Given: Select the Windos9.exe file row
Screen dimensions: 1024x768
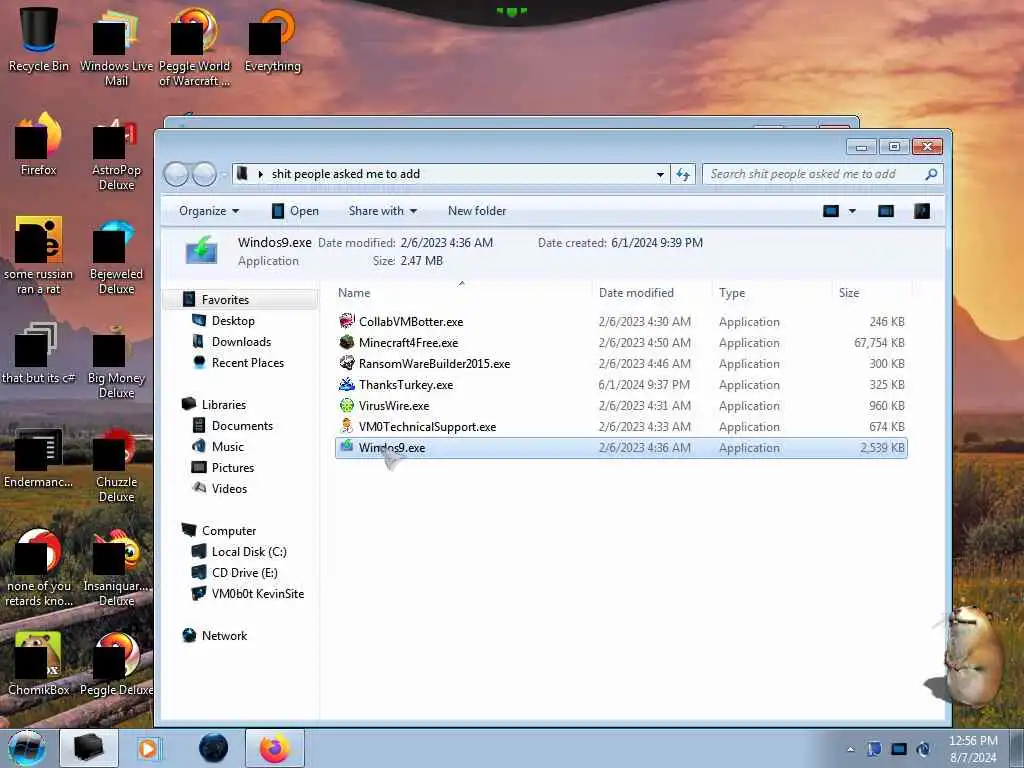Looking at the screenshot, I should point(621,448).
